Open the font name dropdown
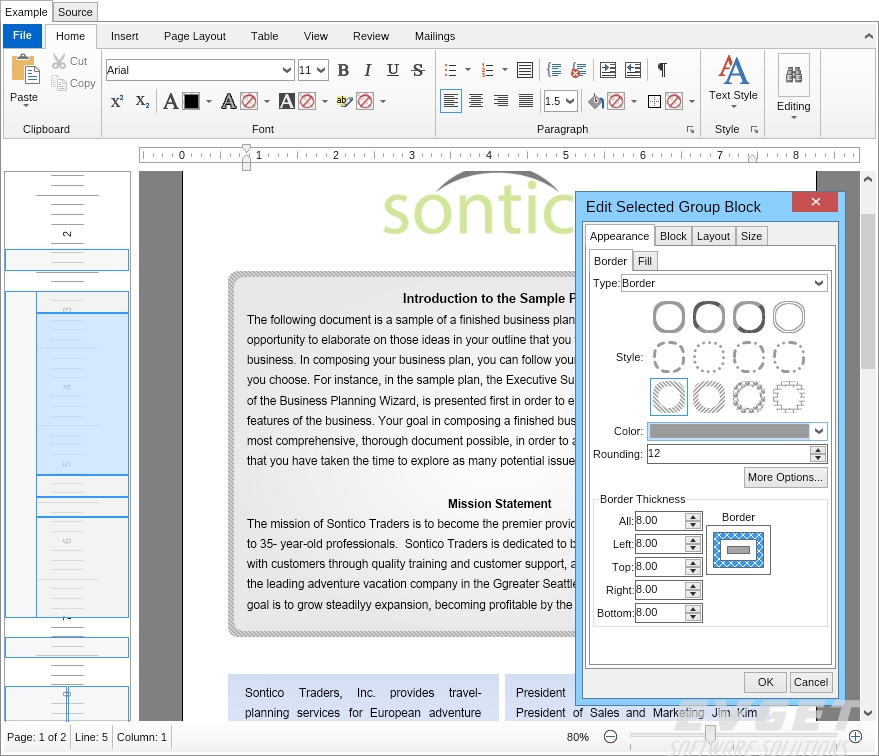The width and height of the screenshot is (879, 756). [286, 70]
